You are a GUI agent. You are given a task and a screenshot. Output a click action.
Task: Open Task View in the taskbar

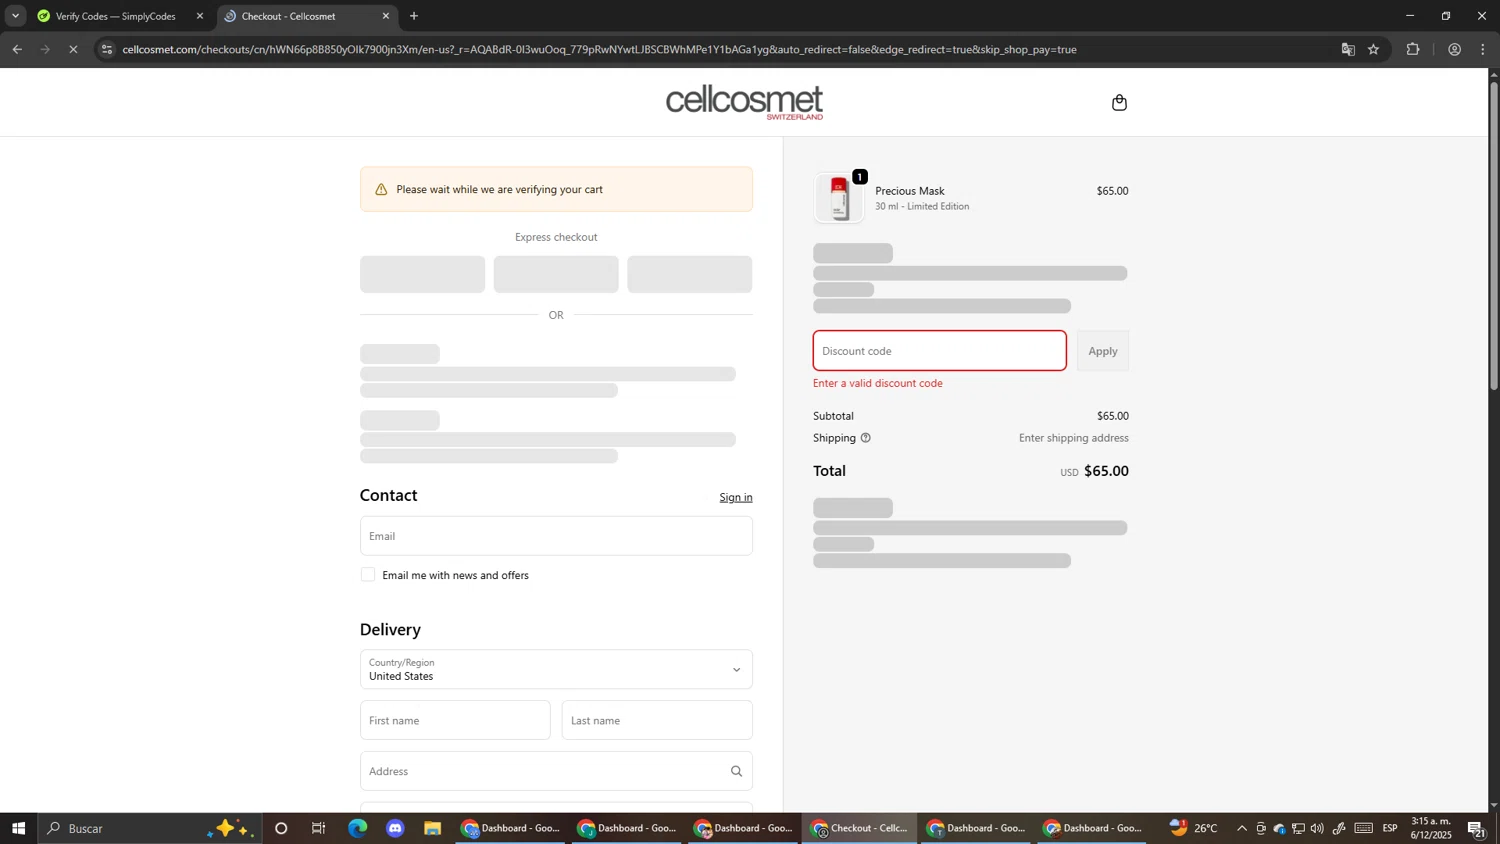pyautogui.click(x=319, y=828)
